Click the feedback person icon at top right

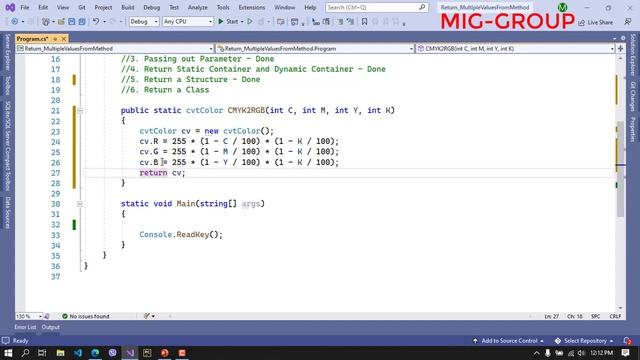628,22
